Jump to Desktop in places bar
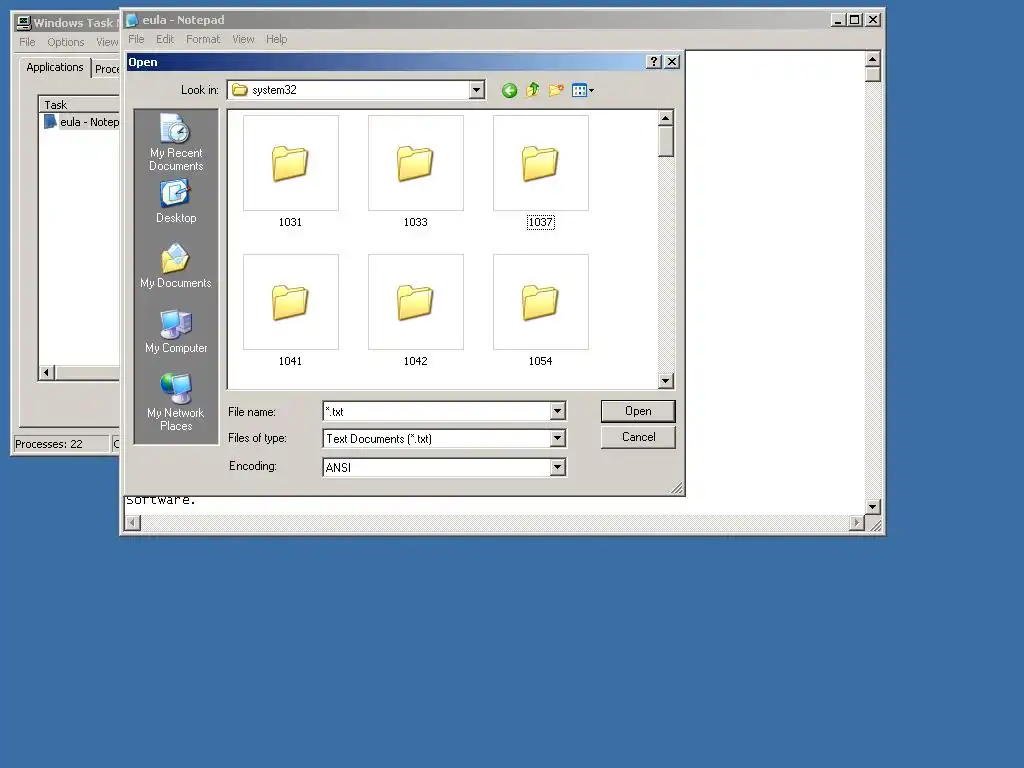 pyautogui.click(x=176, y=202)
